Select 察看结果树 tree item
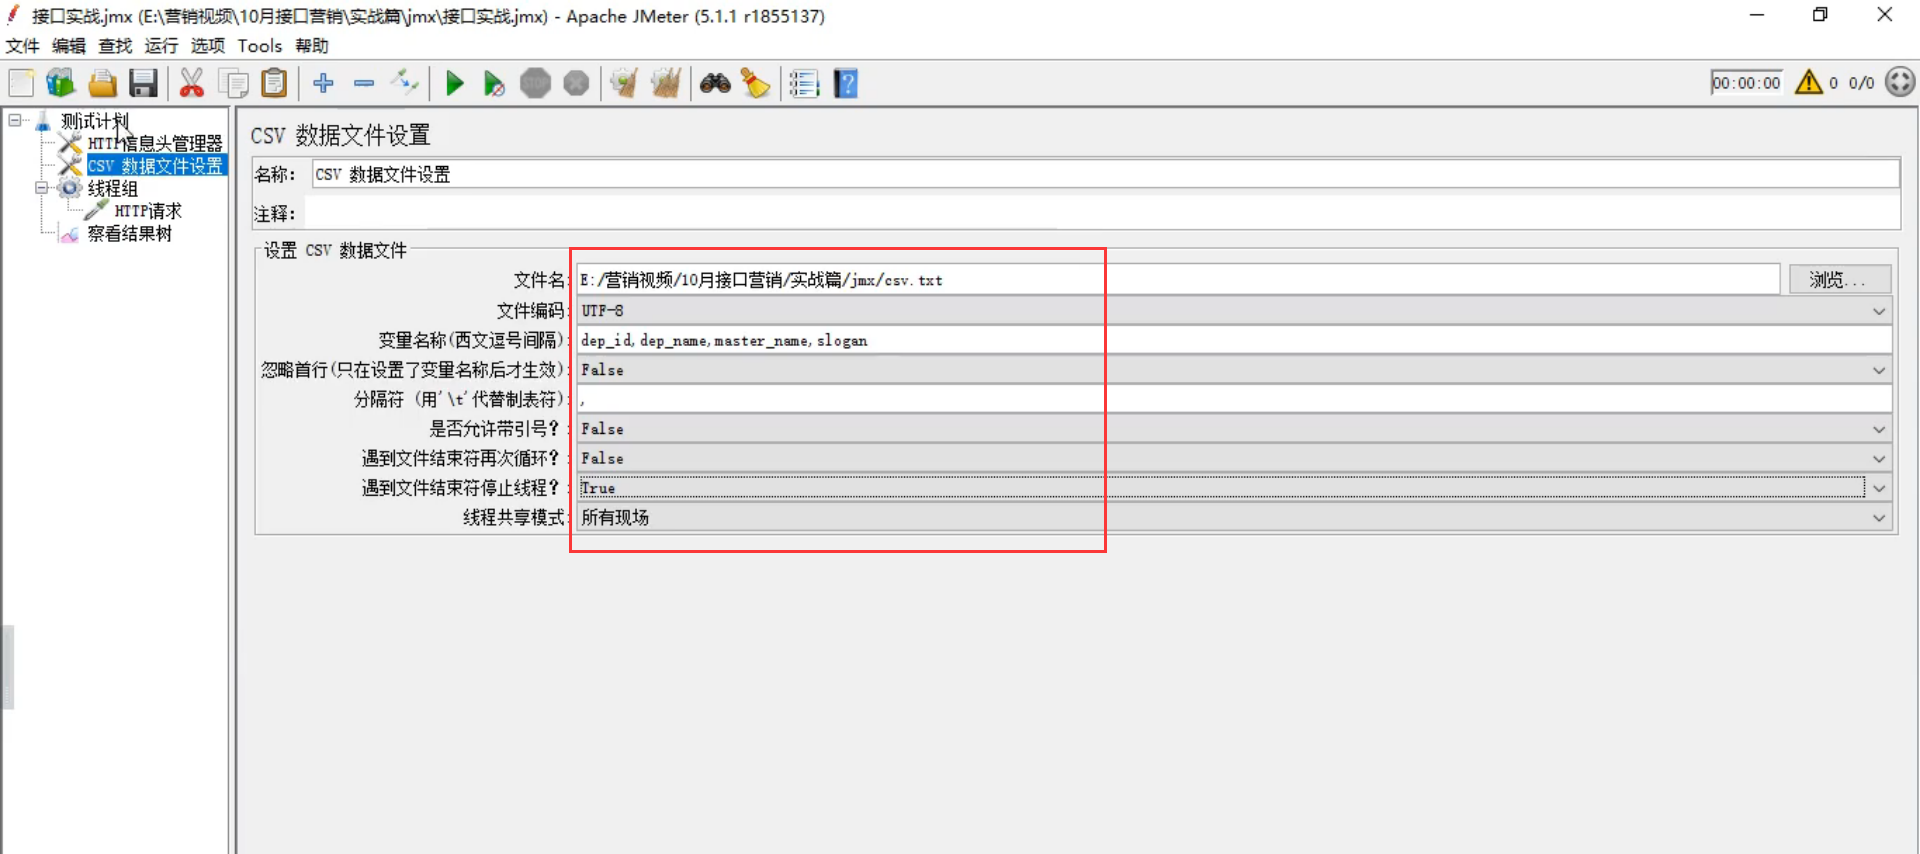 (x=129, y=234)
